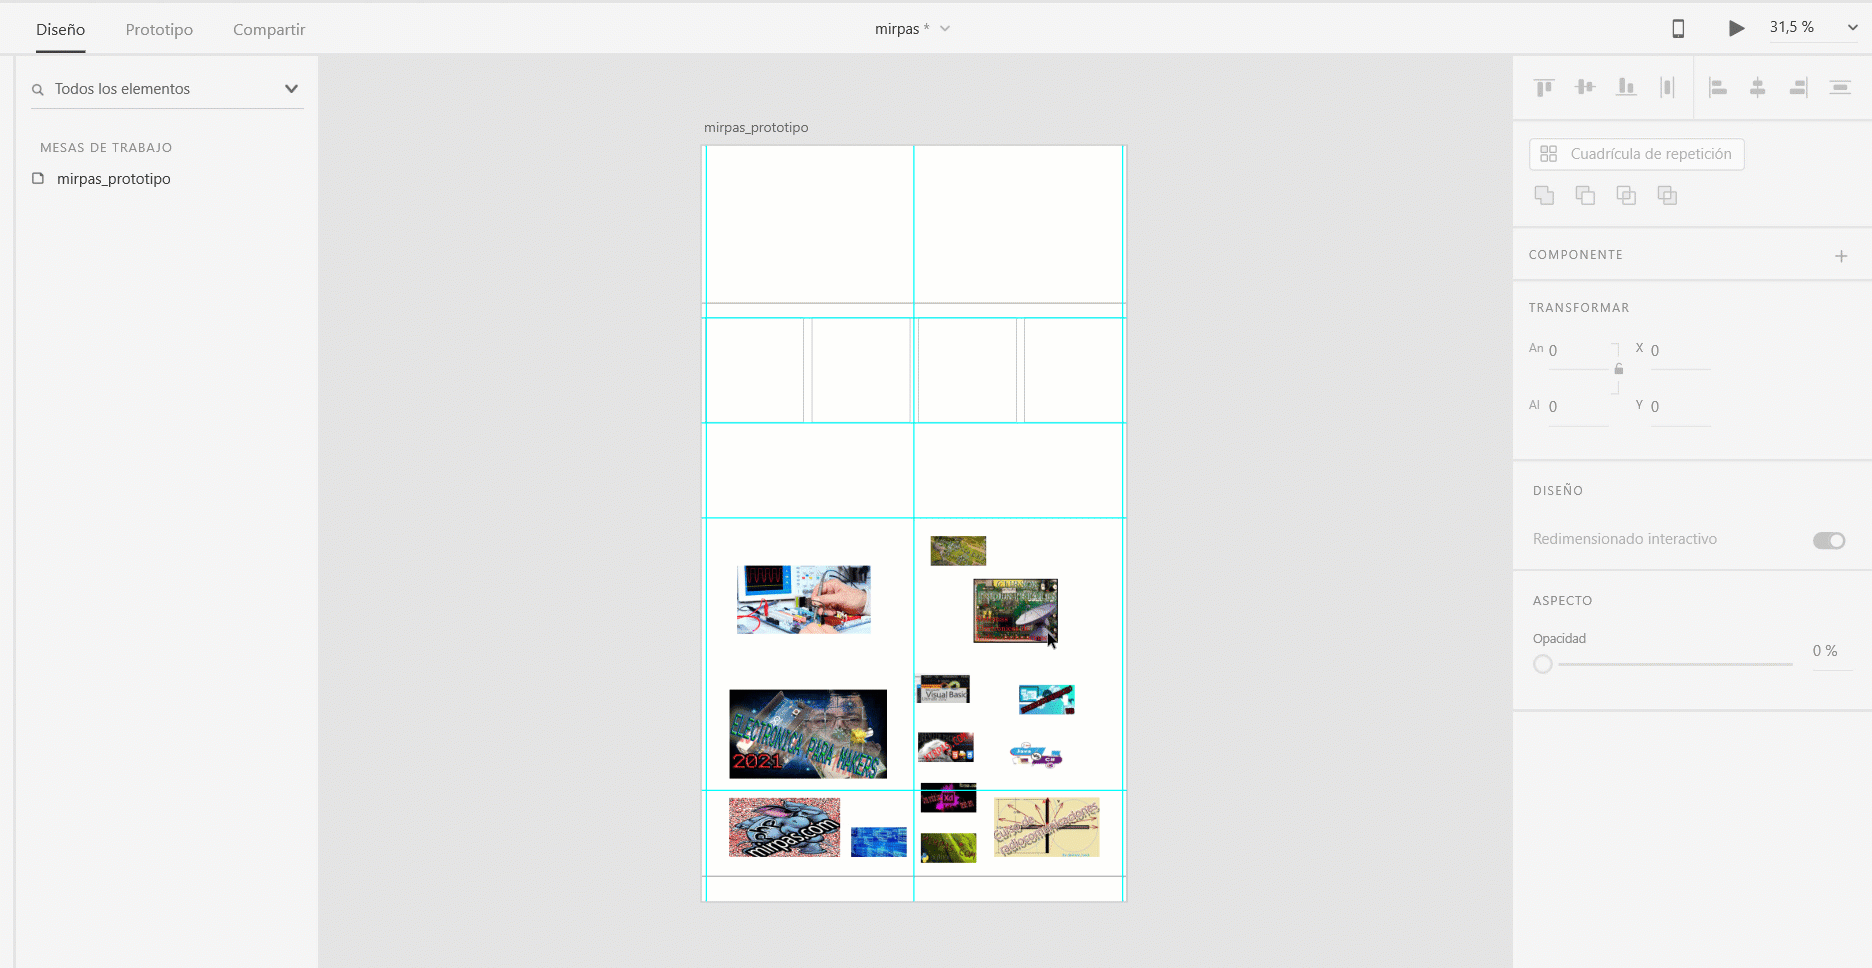Open the mobile device preview icon

1678,29
